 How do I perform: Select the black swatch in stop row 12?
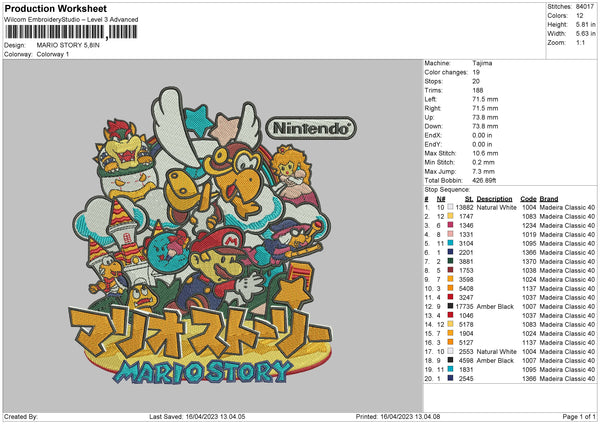(450, 306)
